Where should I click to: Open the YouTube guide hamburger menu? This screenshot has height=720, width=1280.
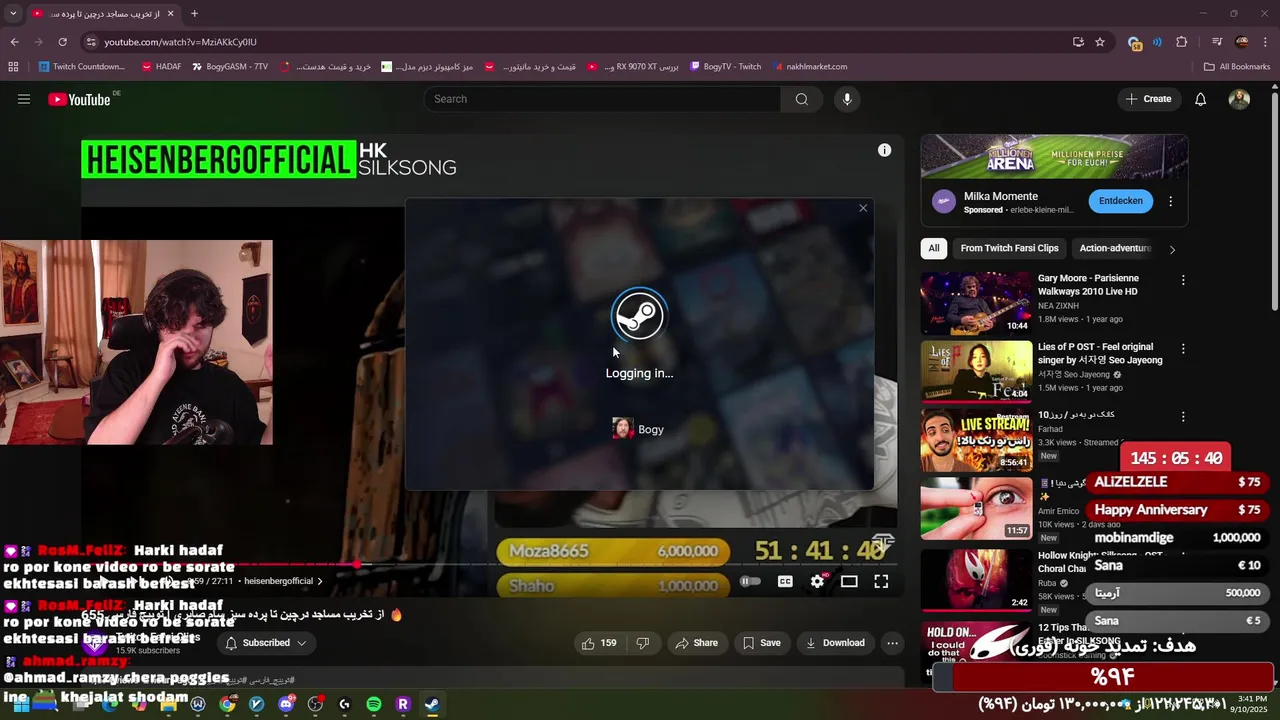24,99
